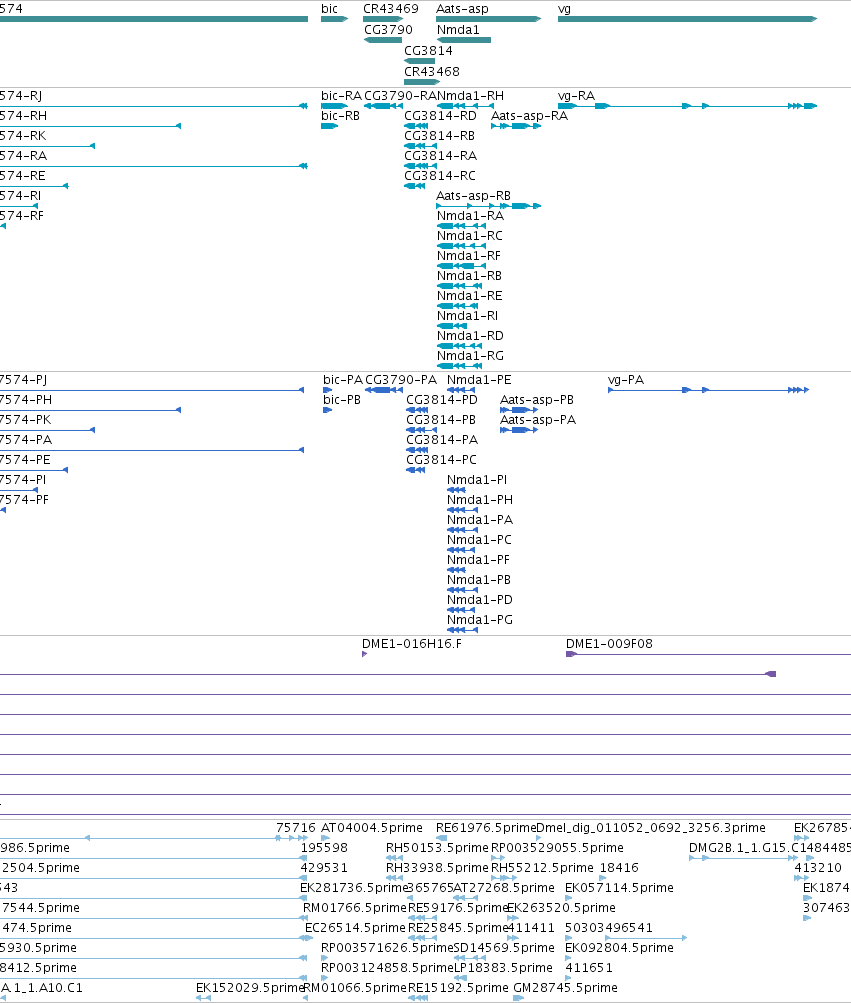Click the DME1-009F08 feature label
This screenshot has width=851, height=1003.
tap(609, 644)
